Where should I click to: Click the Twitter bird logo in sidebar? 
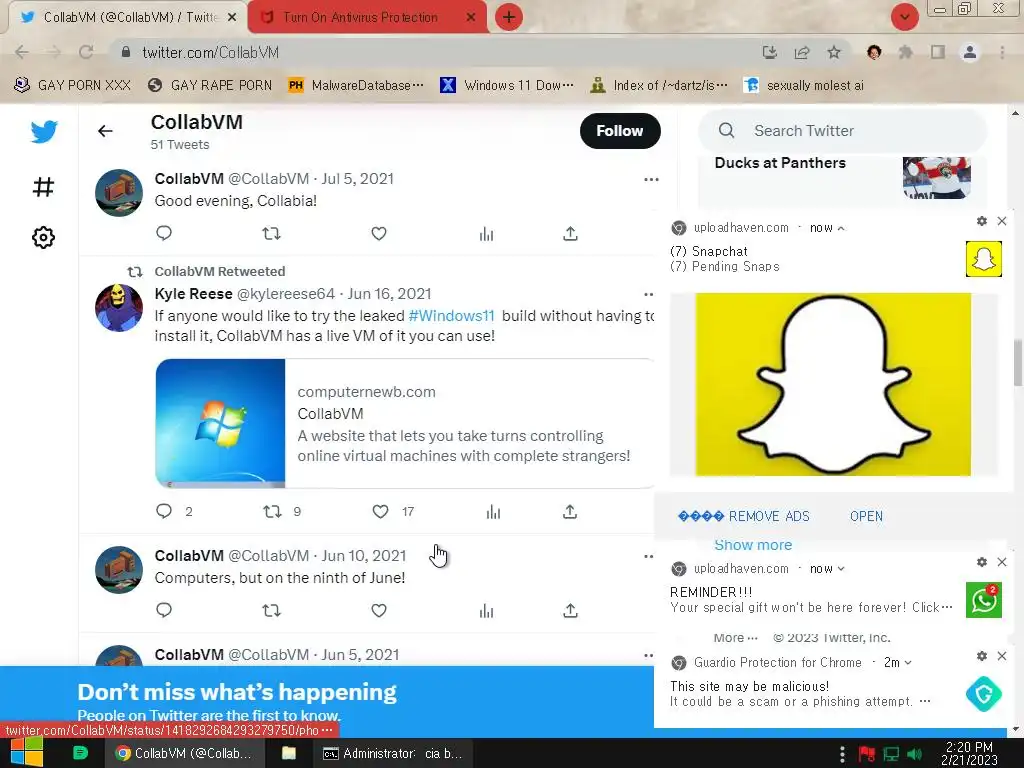[x=44, y=132]
